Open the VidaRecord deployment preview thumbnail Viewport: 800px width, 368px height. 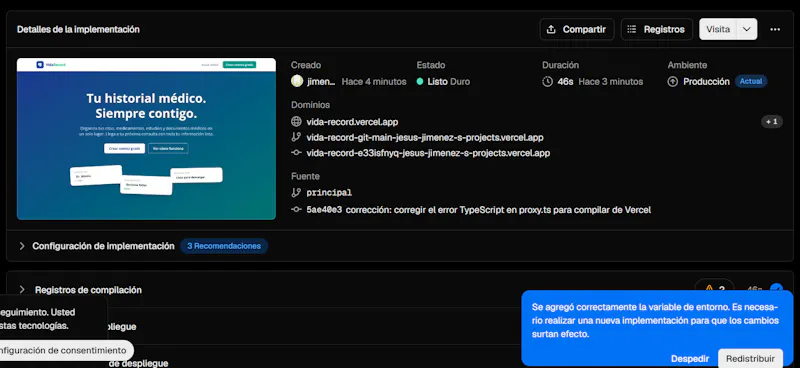[x=146, y=139]
